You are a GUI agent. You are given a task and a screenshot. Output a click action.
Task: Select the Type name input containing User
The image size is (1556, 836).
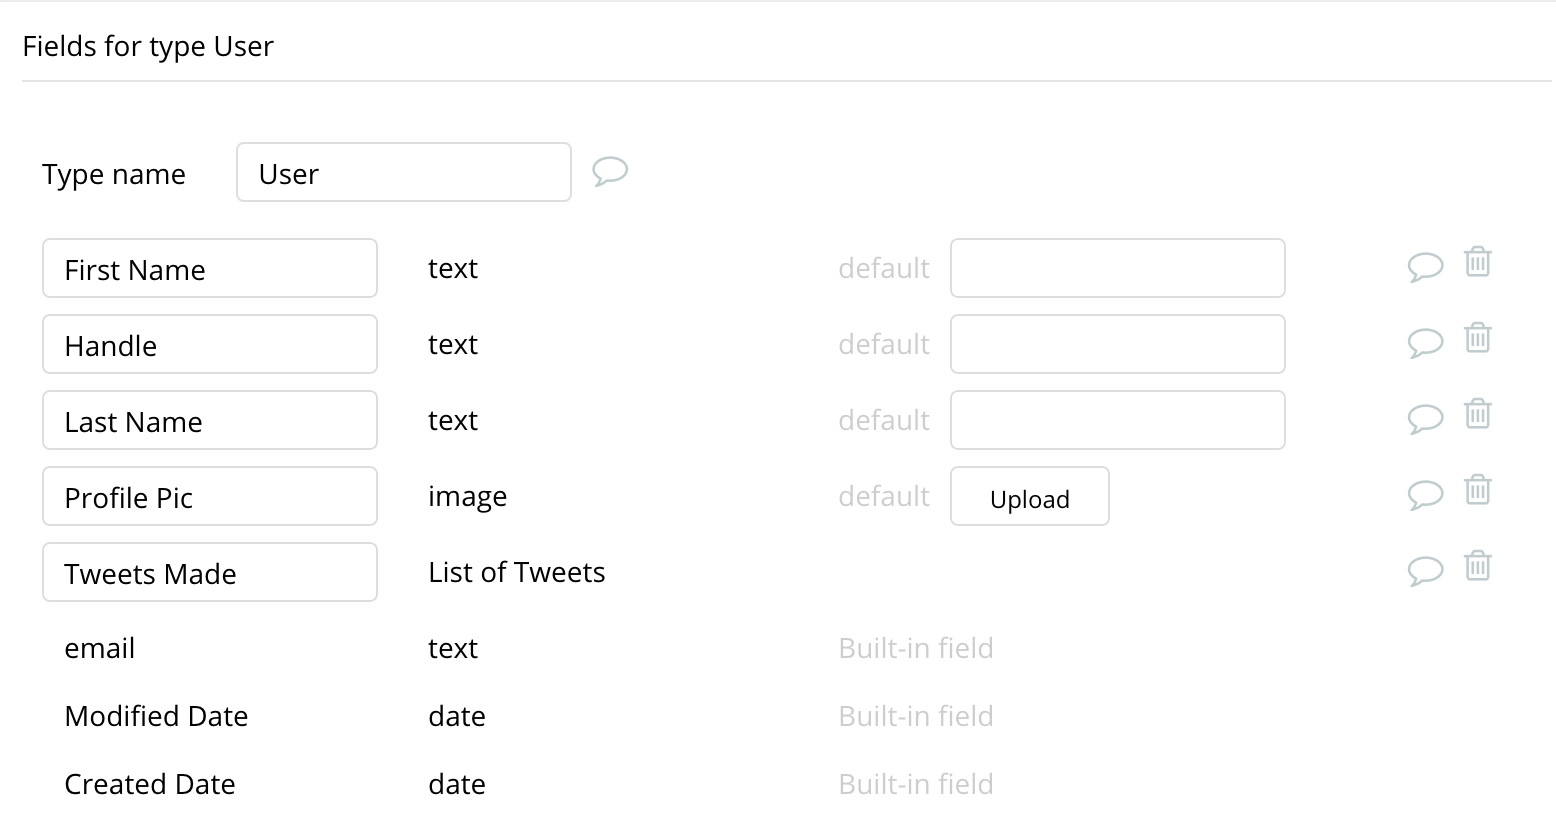(x=403, y=171)
